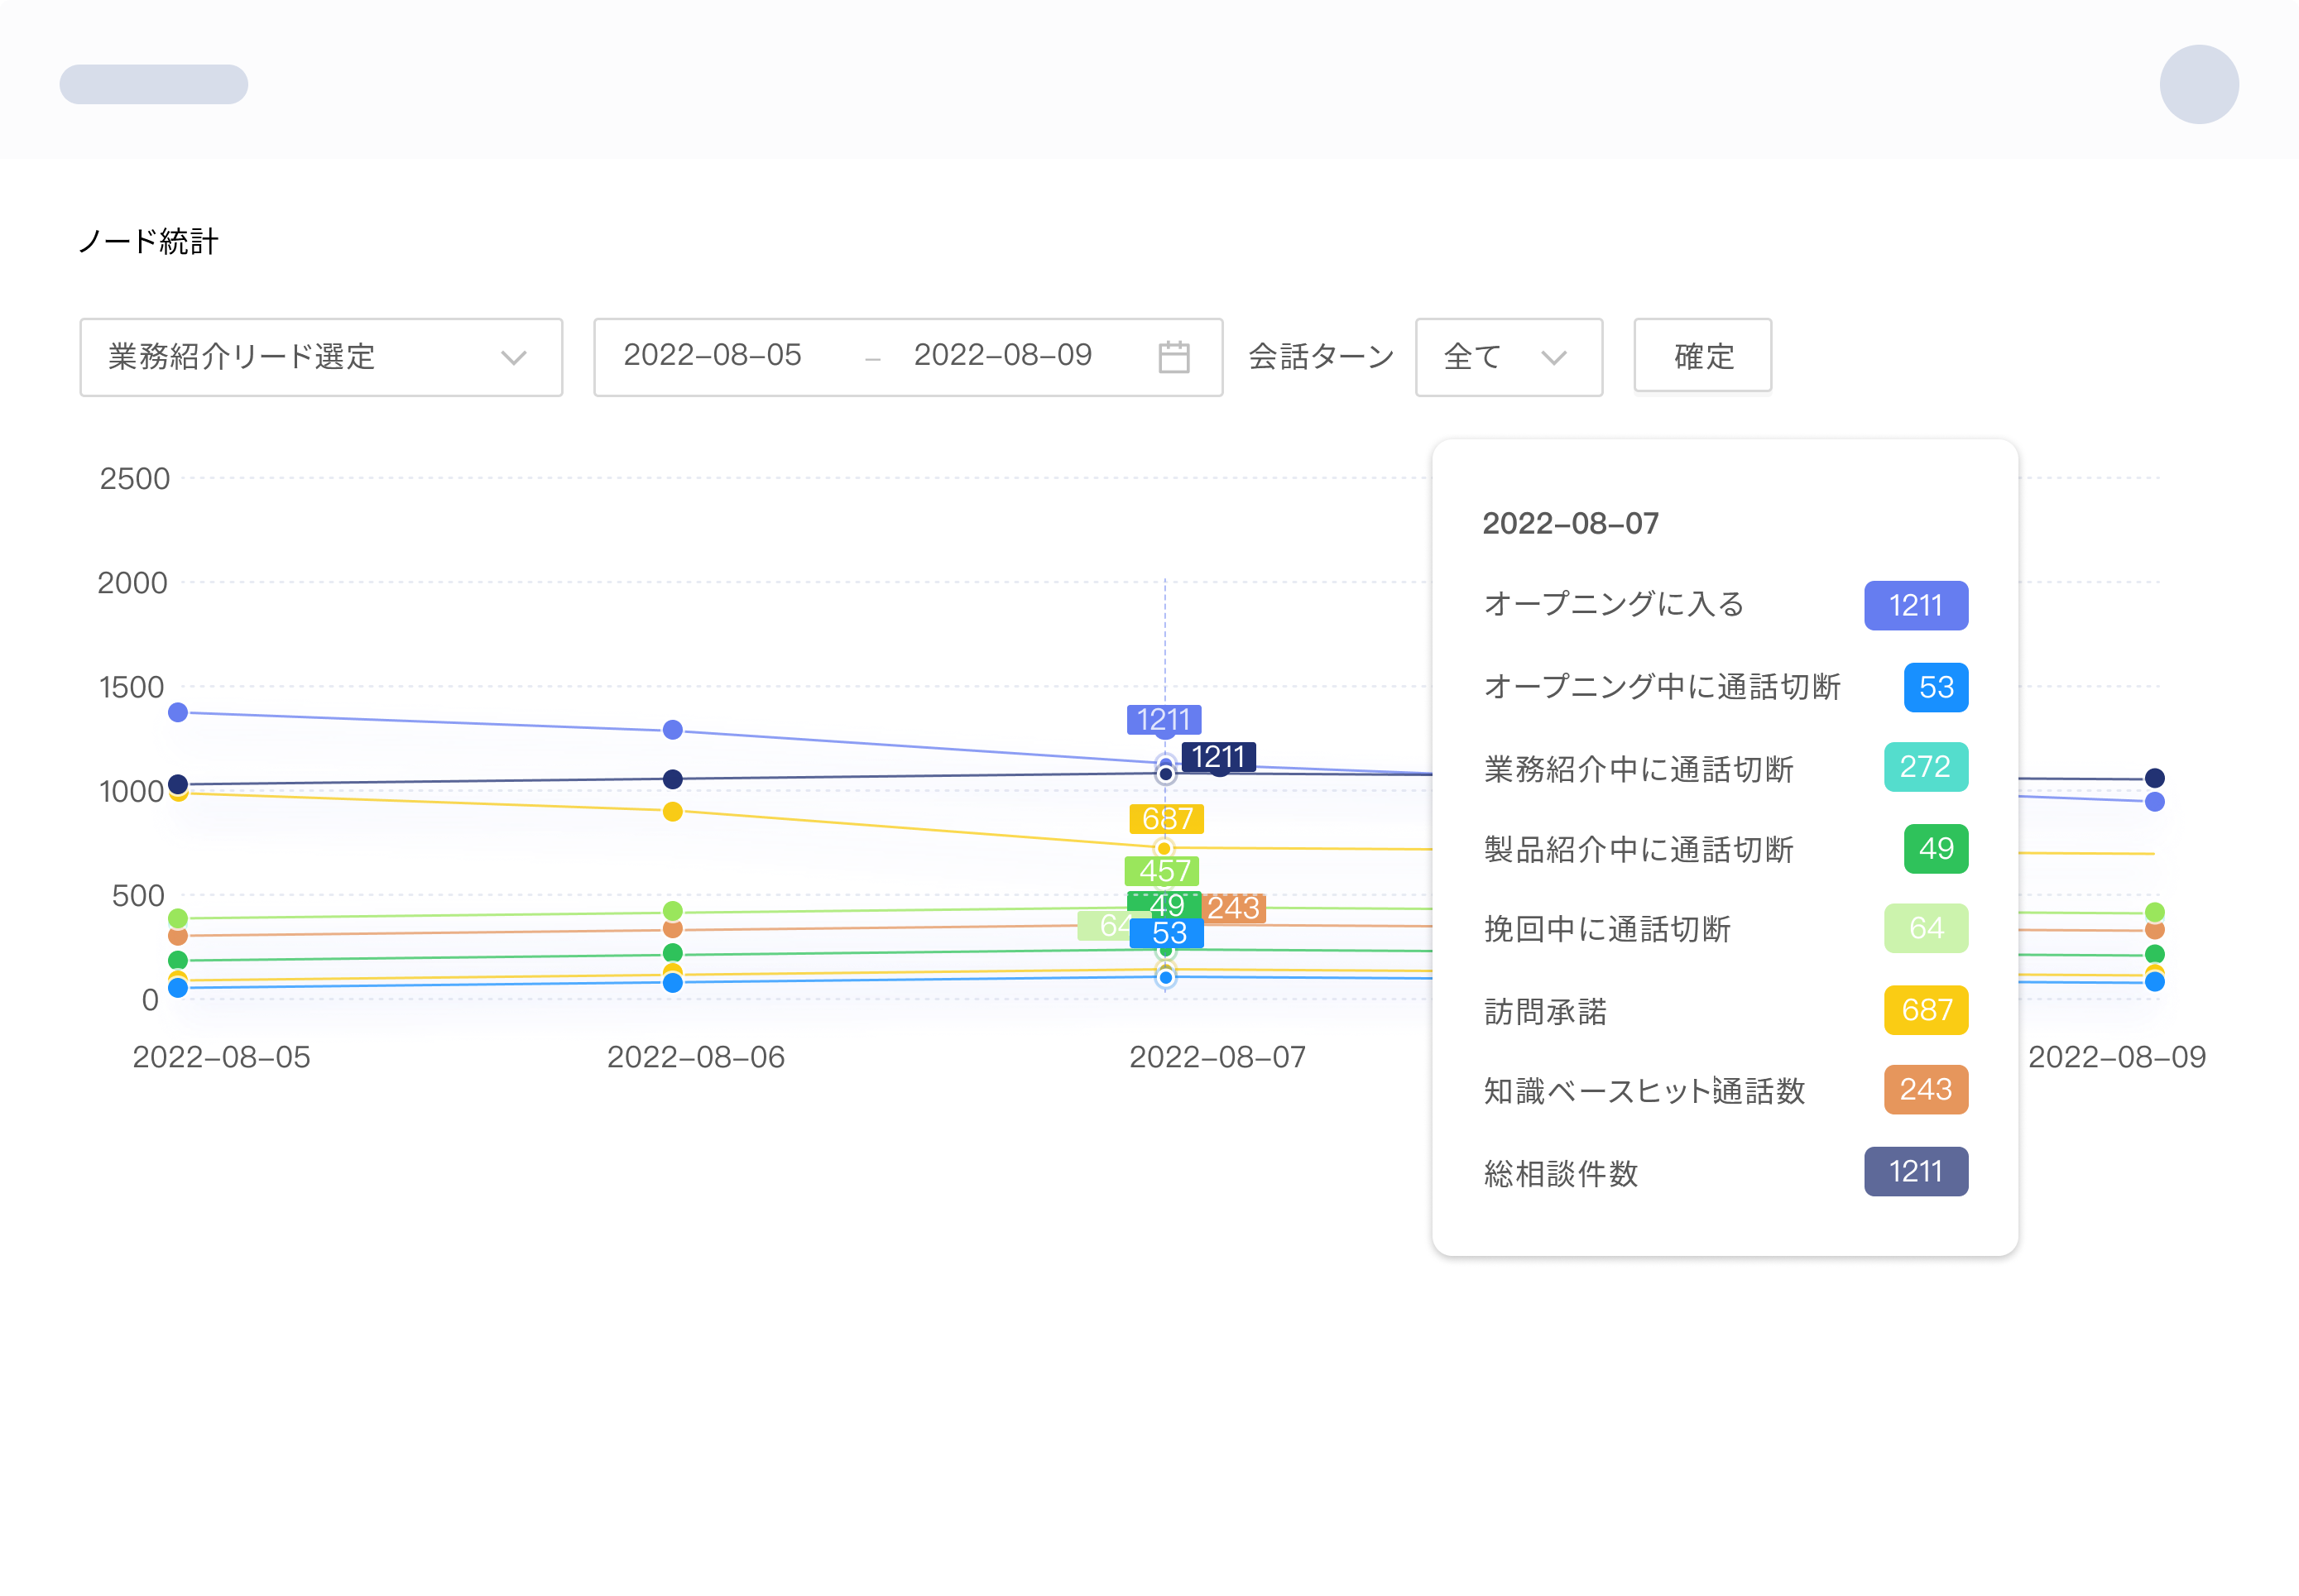Screen dimensions: 2299x1596
Task: Click the purple data point at 2022-08-05
Action: pyautogui.click(x=178, y=712)
